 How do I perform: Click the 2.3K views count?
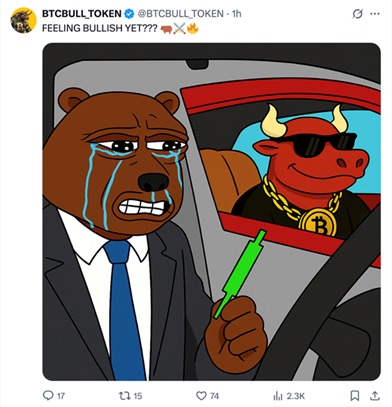[x=296, y=396]
